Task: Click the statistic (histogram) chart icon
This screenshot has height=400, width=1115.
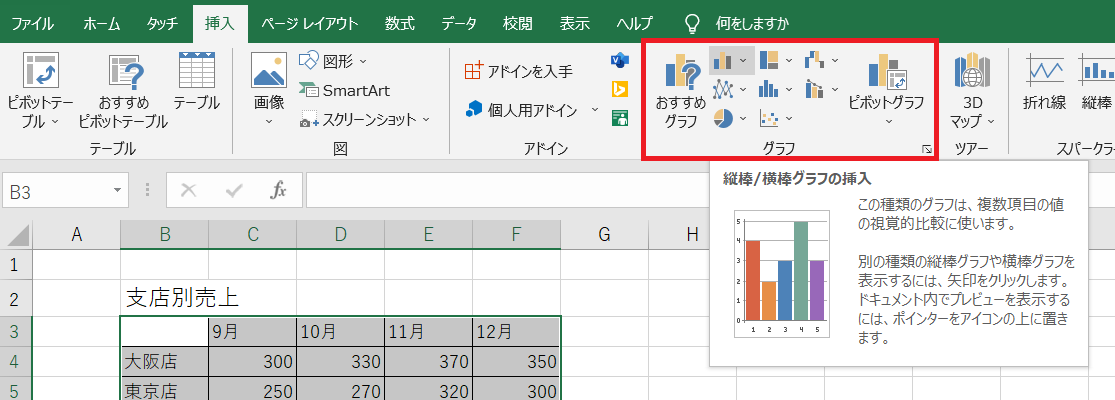Action: click(x=769, y=89)
